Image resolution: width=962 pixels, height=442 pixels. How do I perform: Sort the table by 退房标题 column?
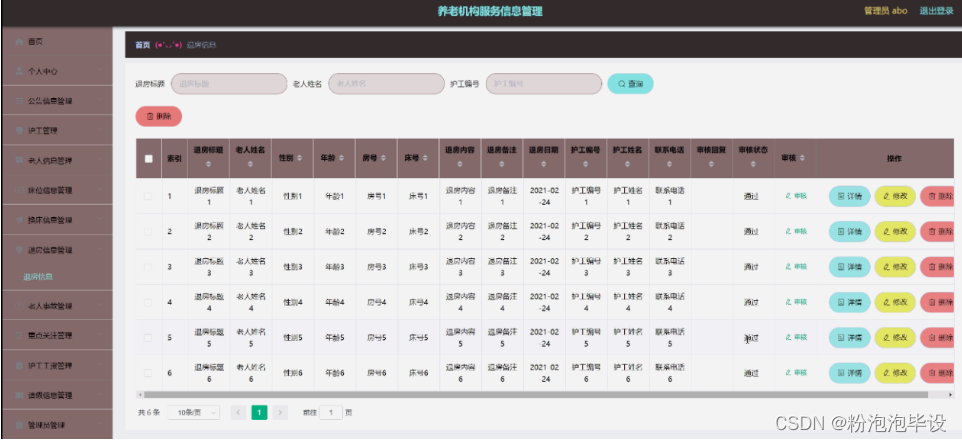click(x=209, y=165)
